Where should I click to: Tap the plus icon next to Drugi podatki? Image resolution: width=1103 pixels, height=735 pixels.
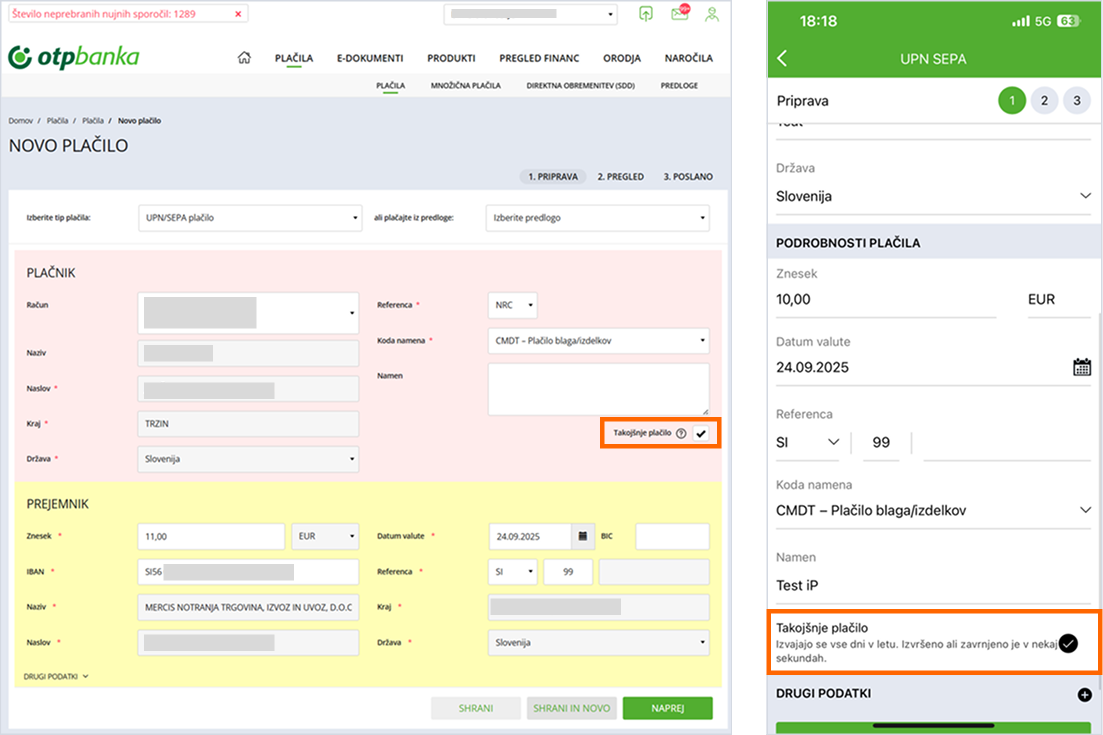[x=1084, y=694]
